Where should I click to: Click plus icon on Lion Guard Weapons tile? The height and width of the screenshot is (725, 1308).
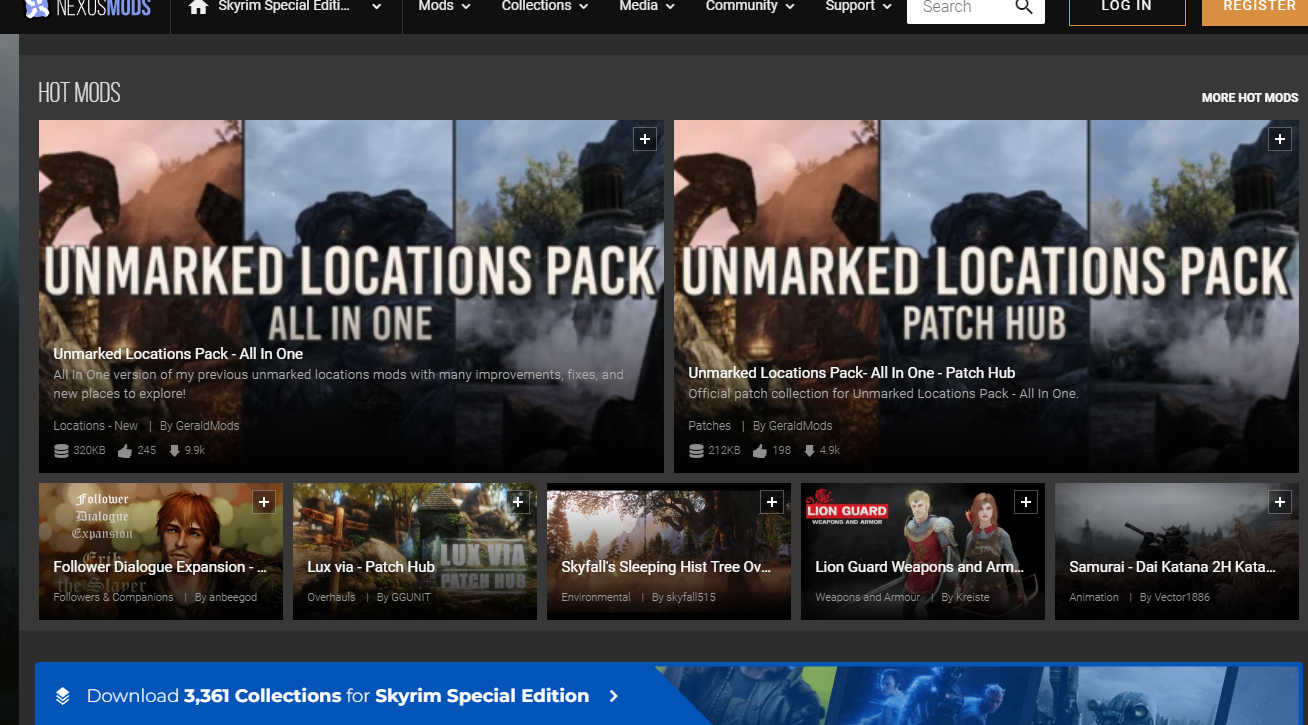(x=1026, y=502)
